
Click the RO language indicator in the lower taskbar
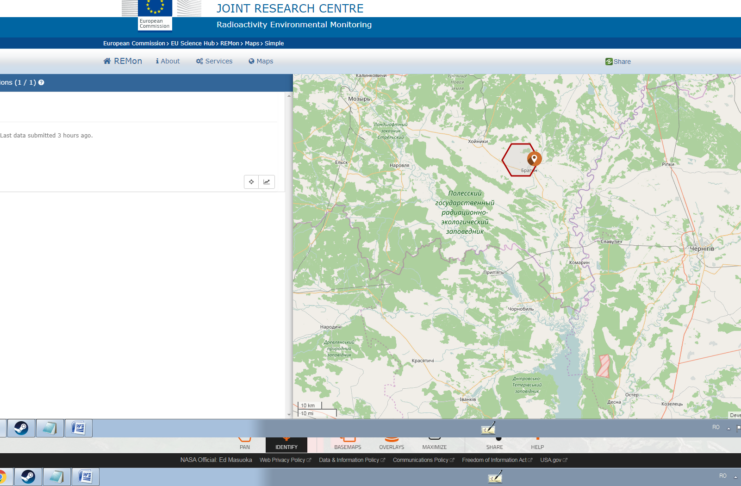coord(723,476)
